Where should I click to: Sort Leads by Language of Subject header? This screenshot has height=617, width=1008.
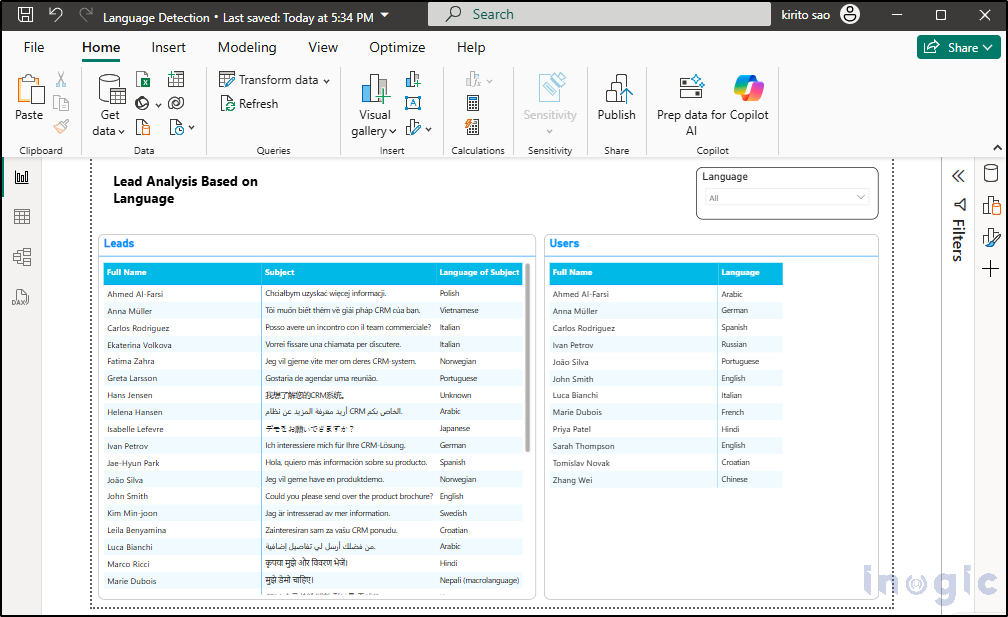coord(479,273)
